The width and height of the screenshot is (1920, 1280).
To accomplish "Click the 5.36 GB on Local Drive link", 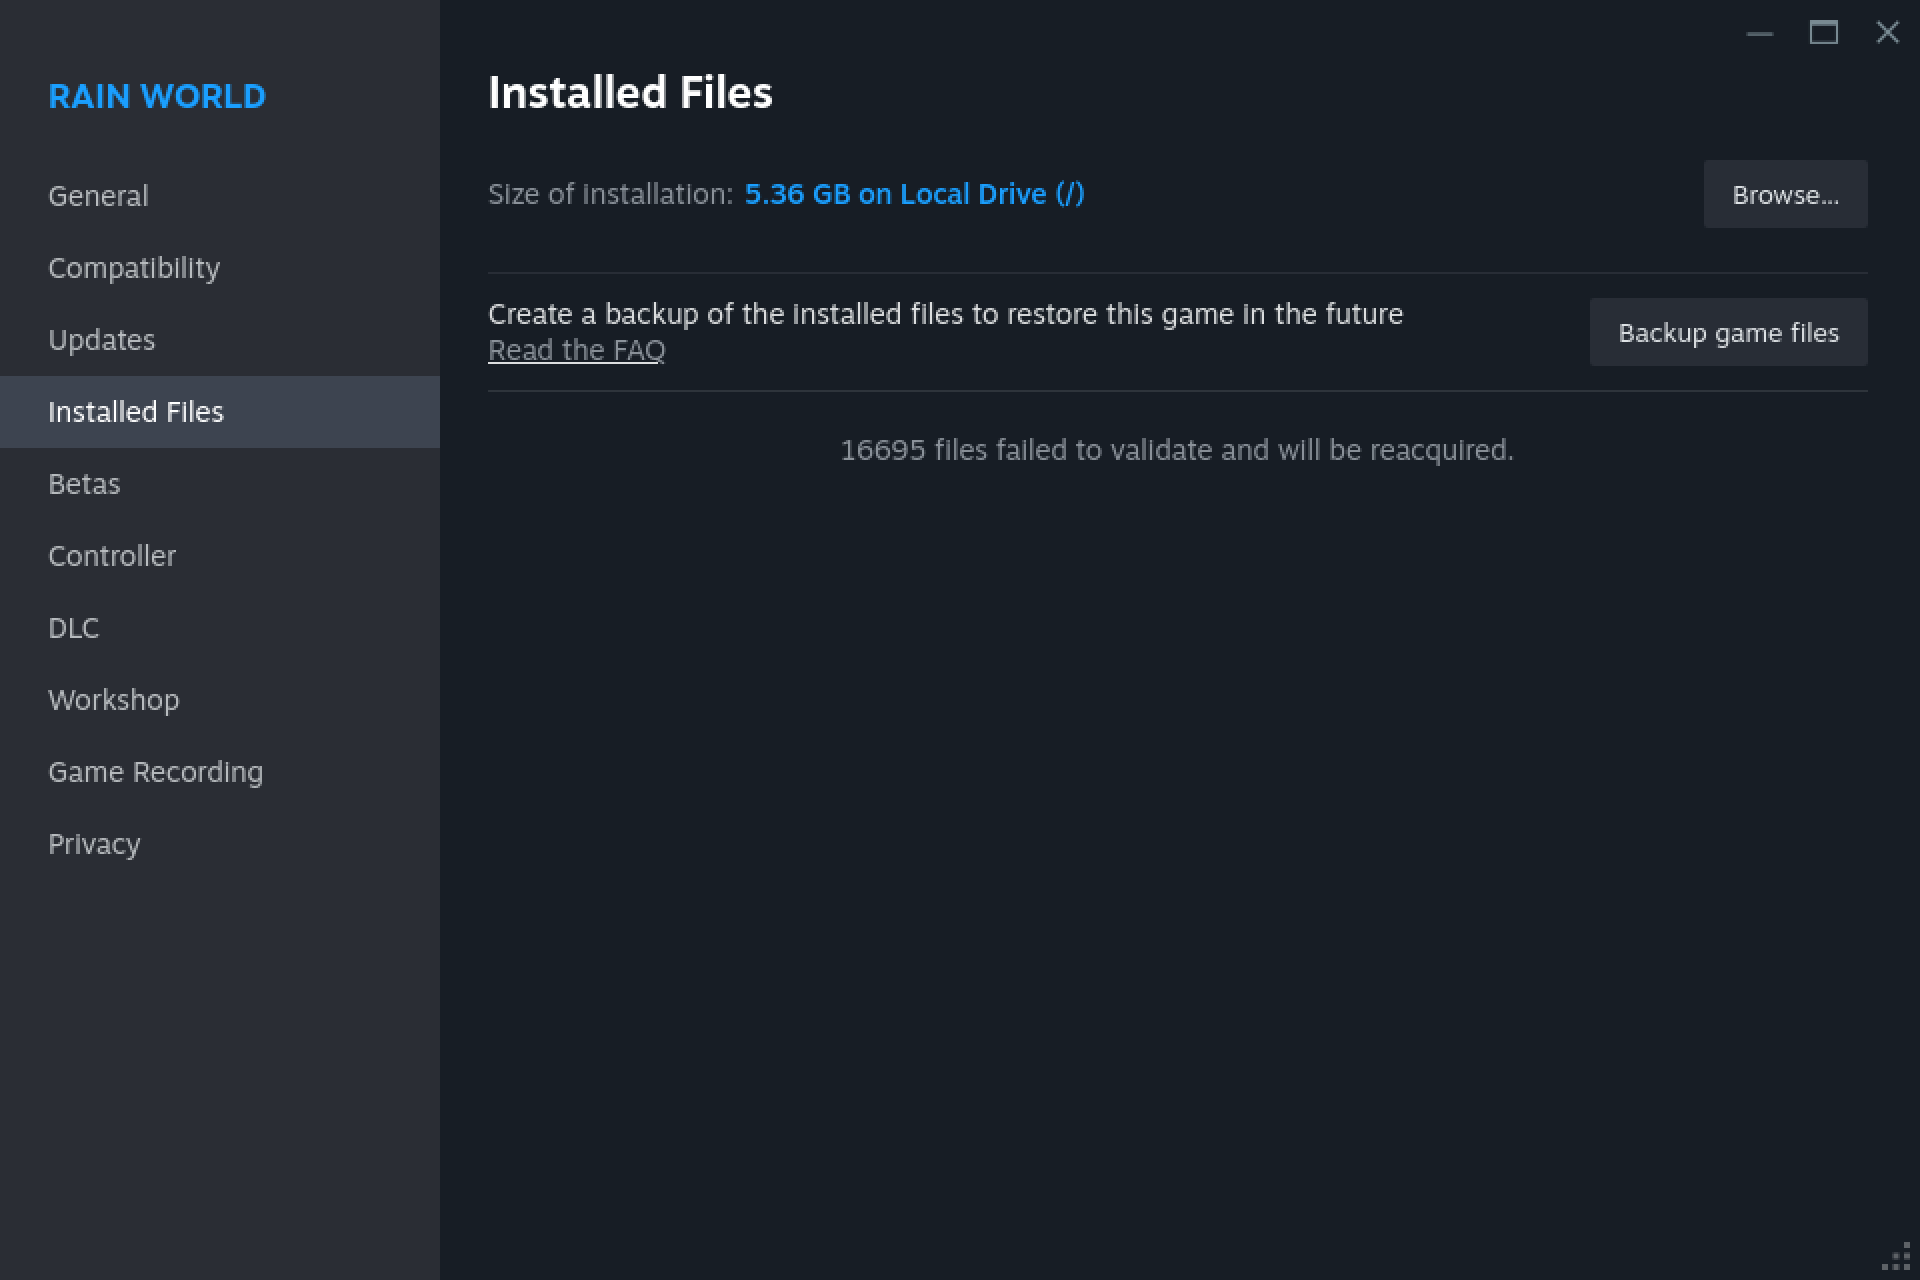I will click(914, 194).
